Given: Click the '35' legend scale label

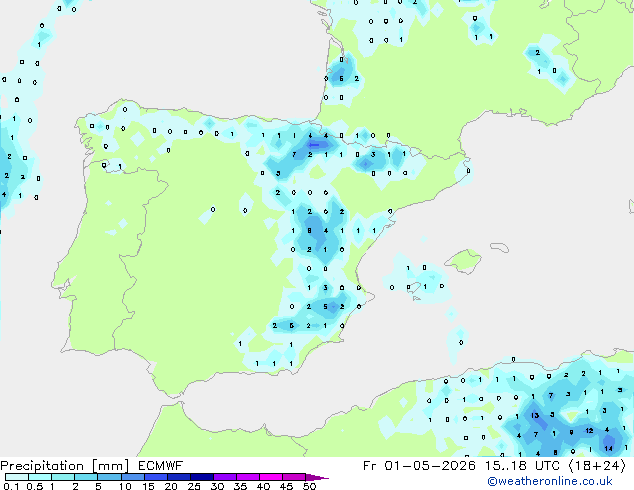Looking at the screenshot, I should pos(240,486).
